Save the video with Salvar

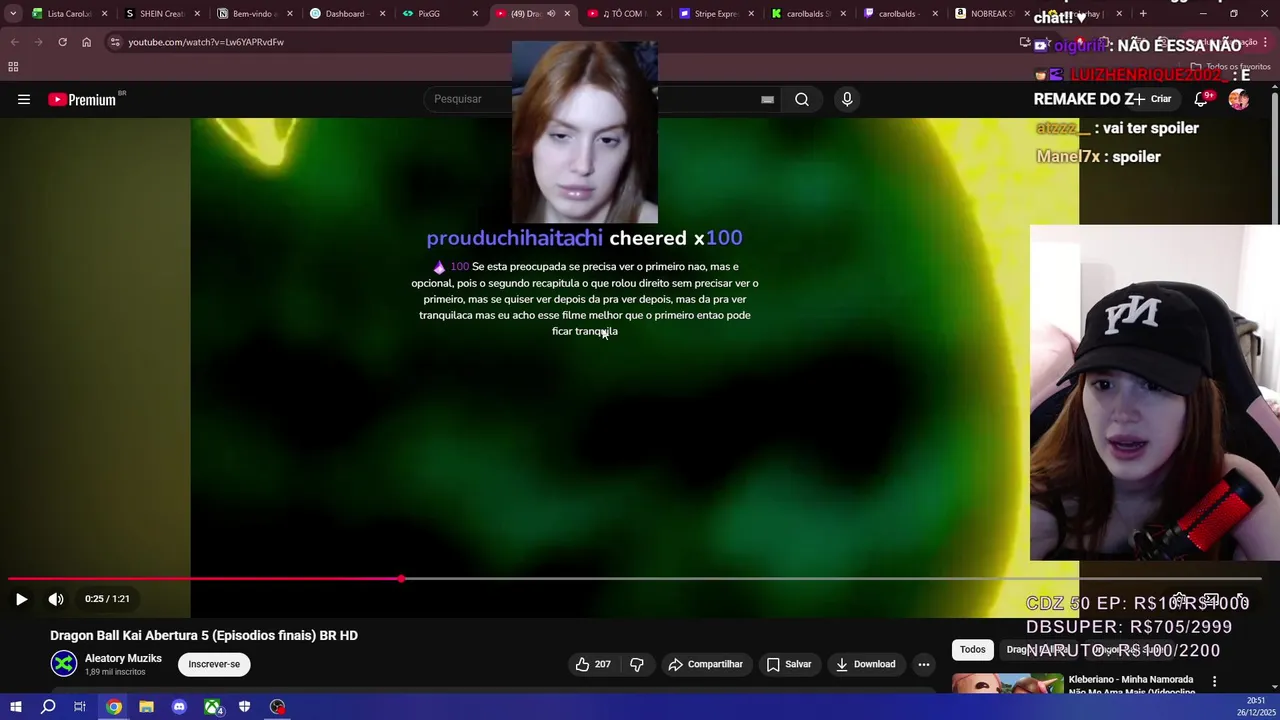[789, 664]
